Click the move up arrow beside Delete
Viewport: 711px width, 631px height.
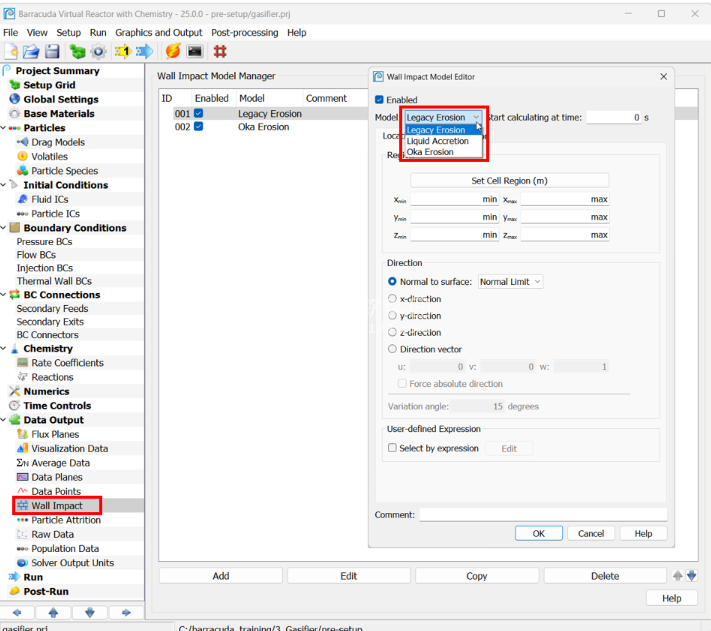(x=677, y=576)
